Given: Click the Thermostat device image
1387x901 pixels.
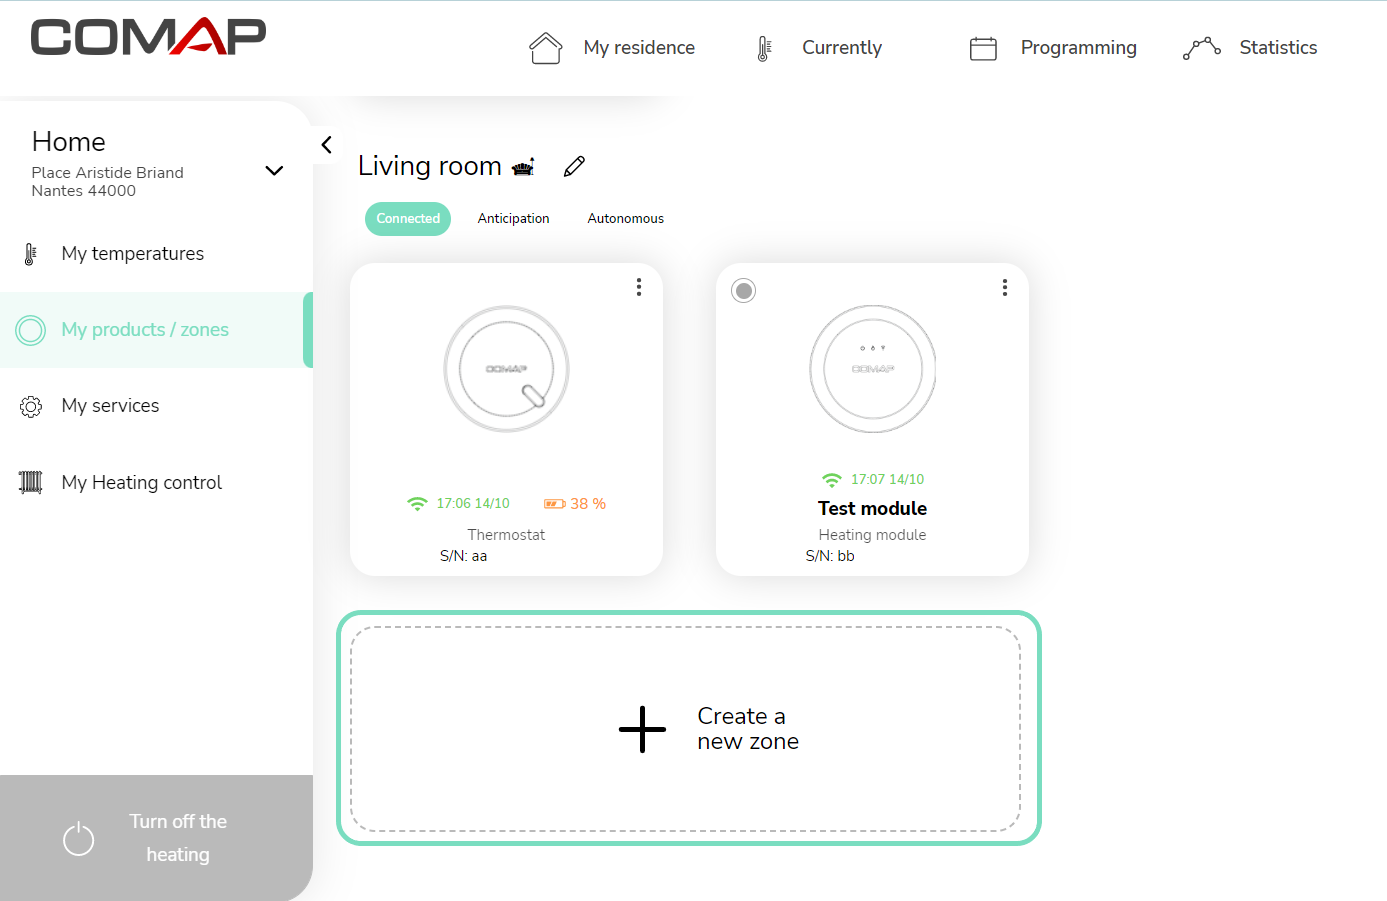Looking at the screenshot, I should coord(507,369).
